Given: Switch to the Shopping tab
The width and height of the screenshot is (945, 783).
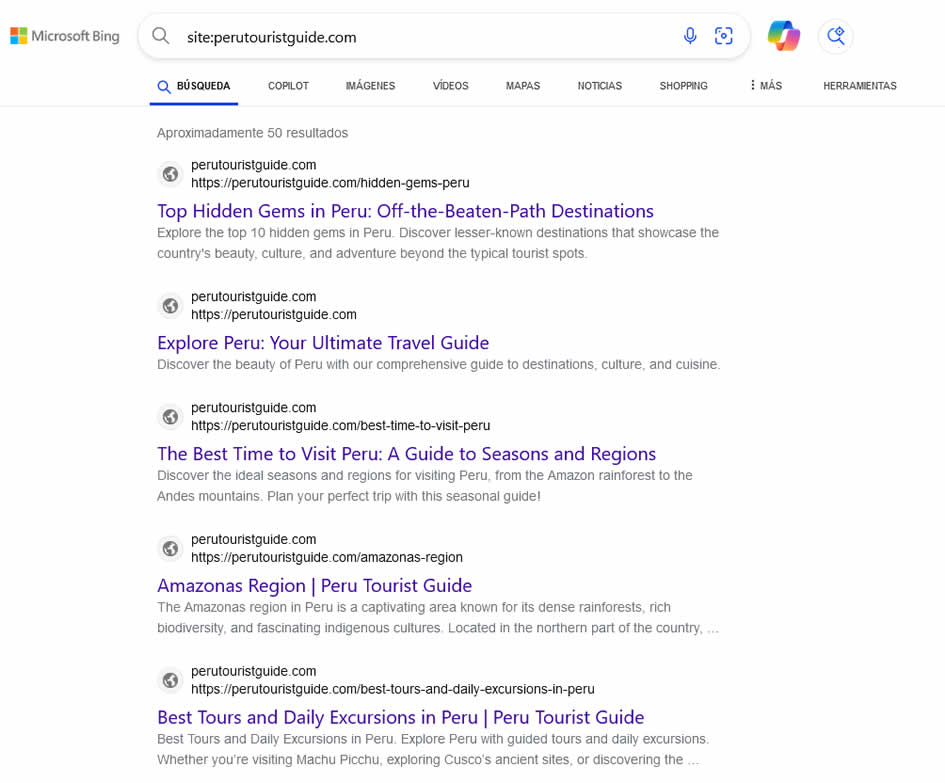Looking at the screenshot, I should pyautogui.click(x=683, y=86).
